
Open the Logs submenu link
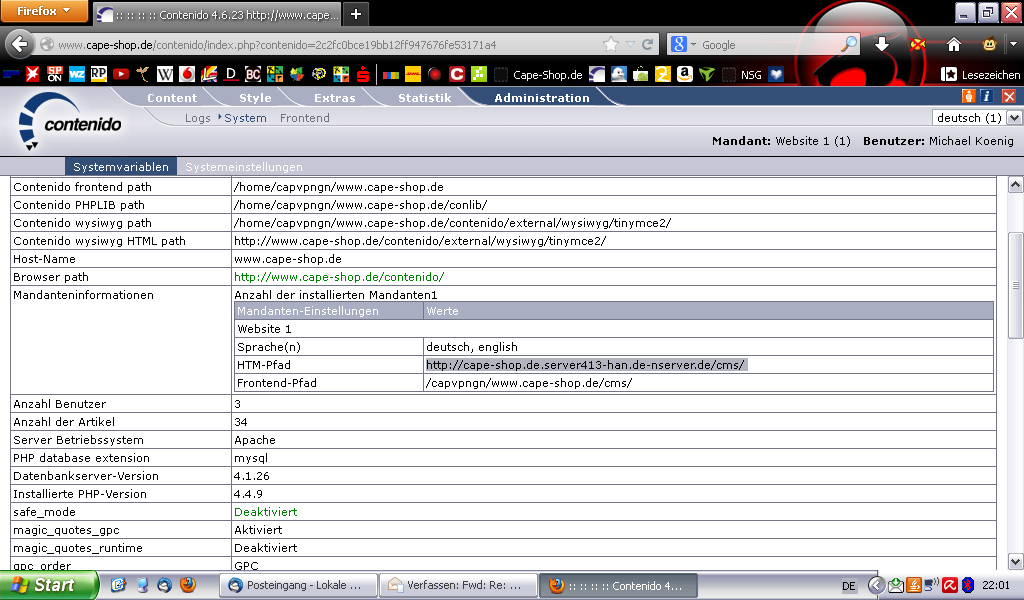click(x=197, y=118)
